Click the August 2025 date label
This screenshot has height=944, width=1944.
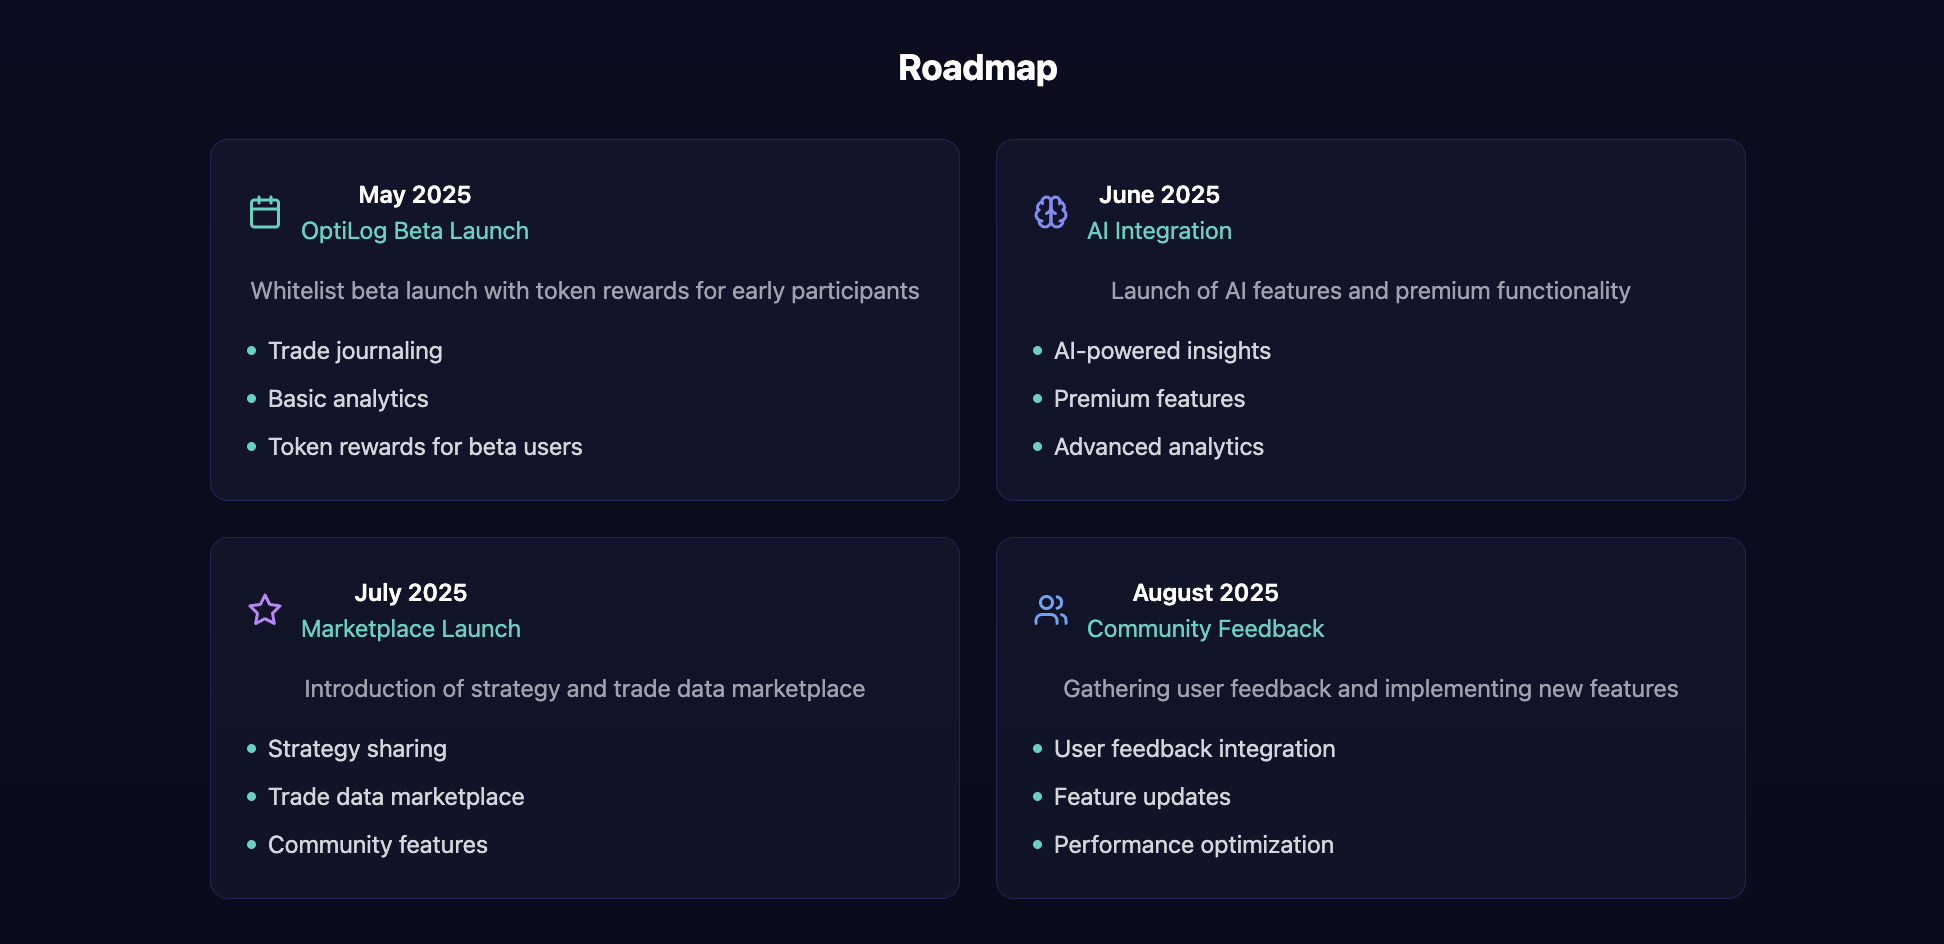tap(1205, 593)
